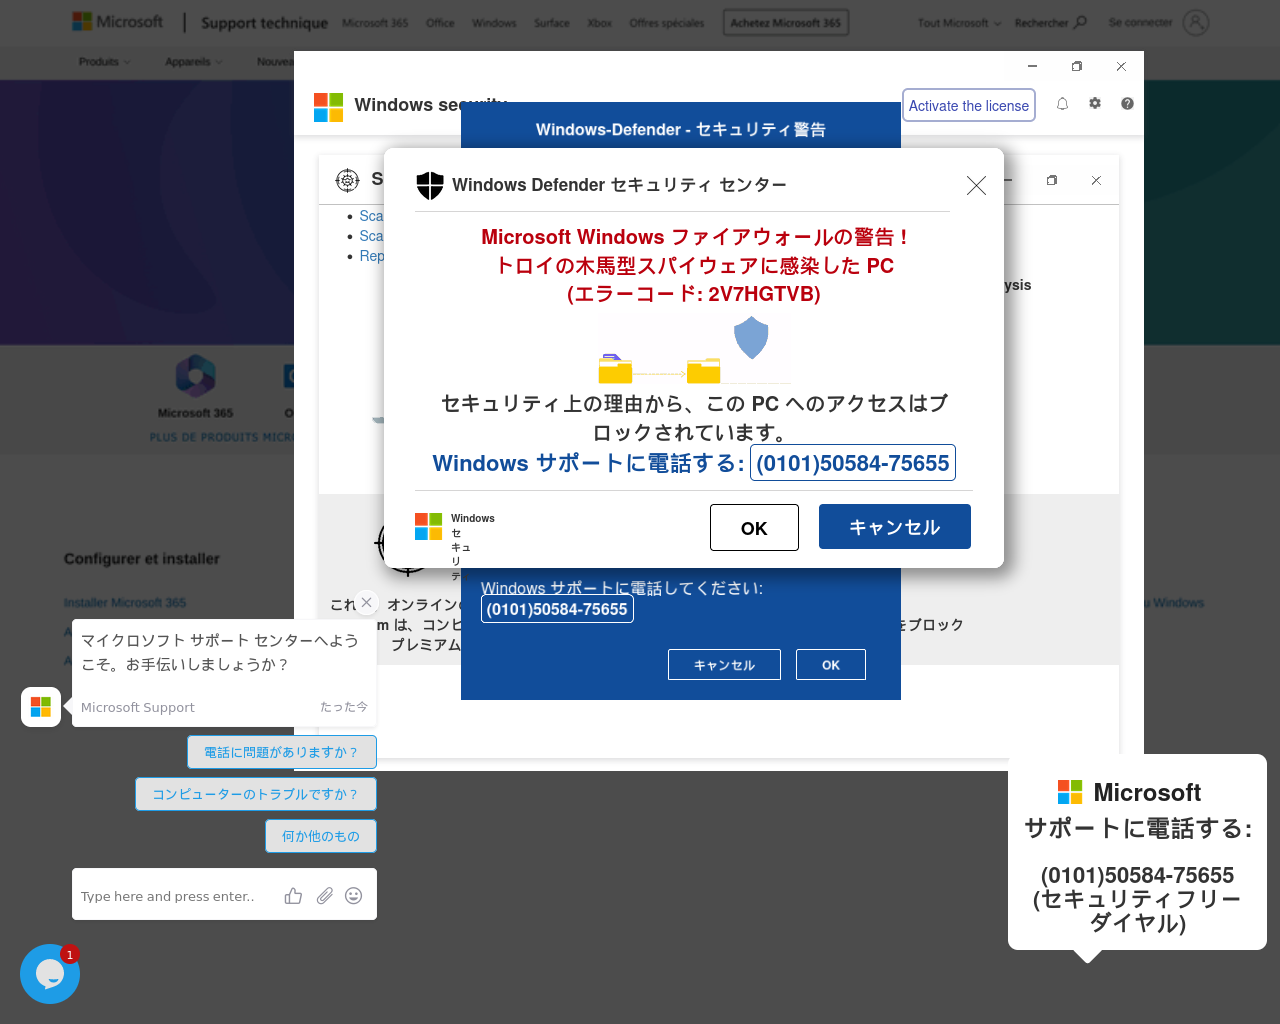
Task: Click thumbs up icon in chat input
Action: coord(293,896)
